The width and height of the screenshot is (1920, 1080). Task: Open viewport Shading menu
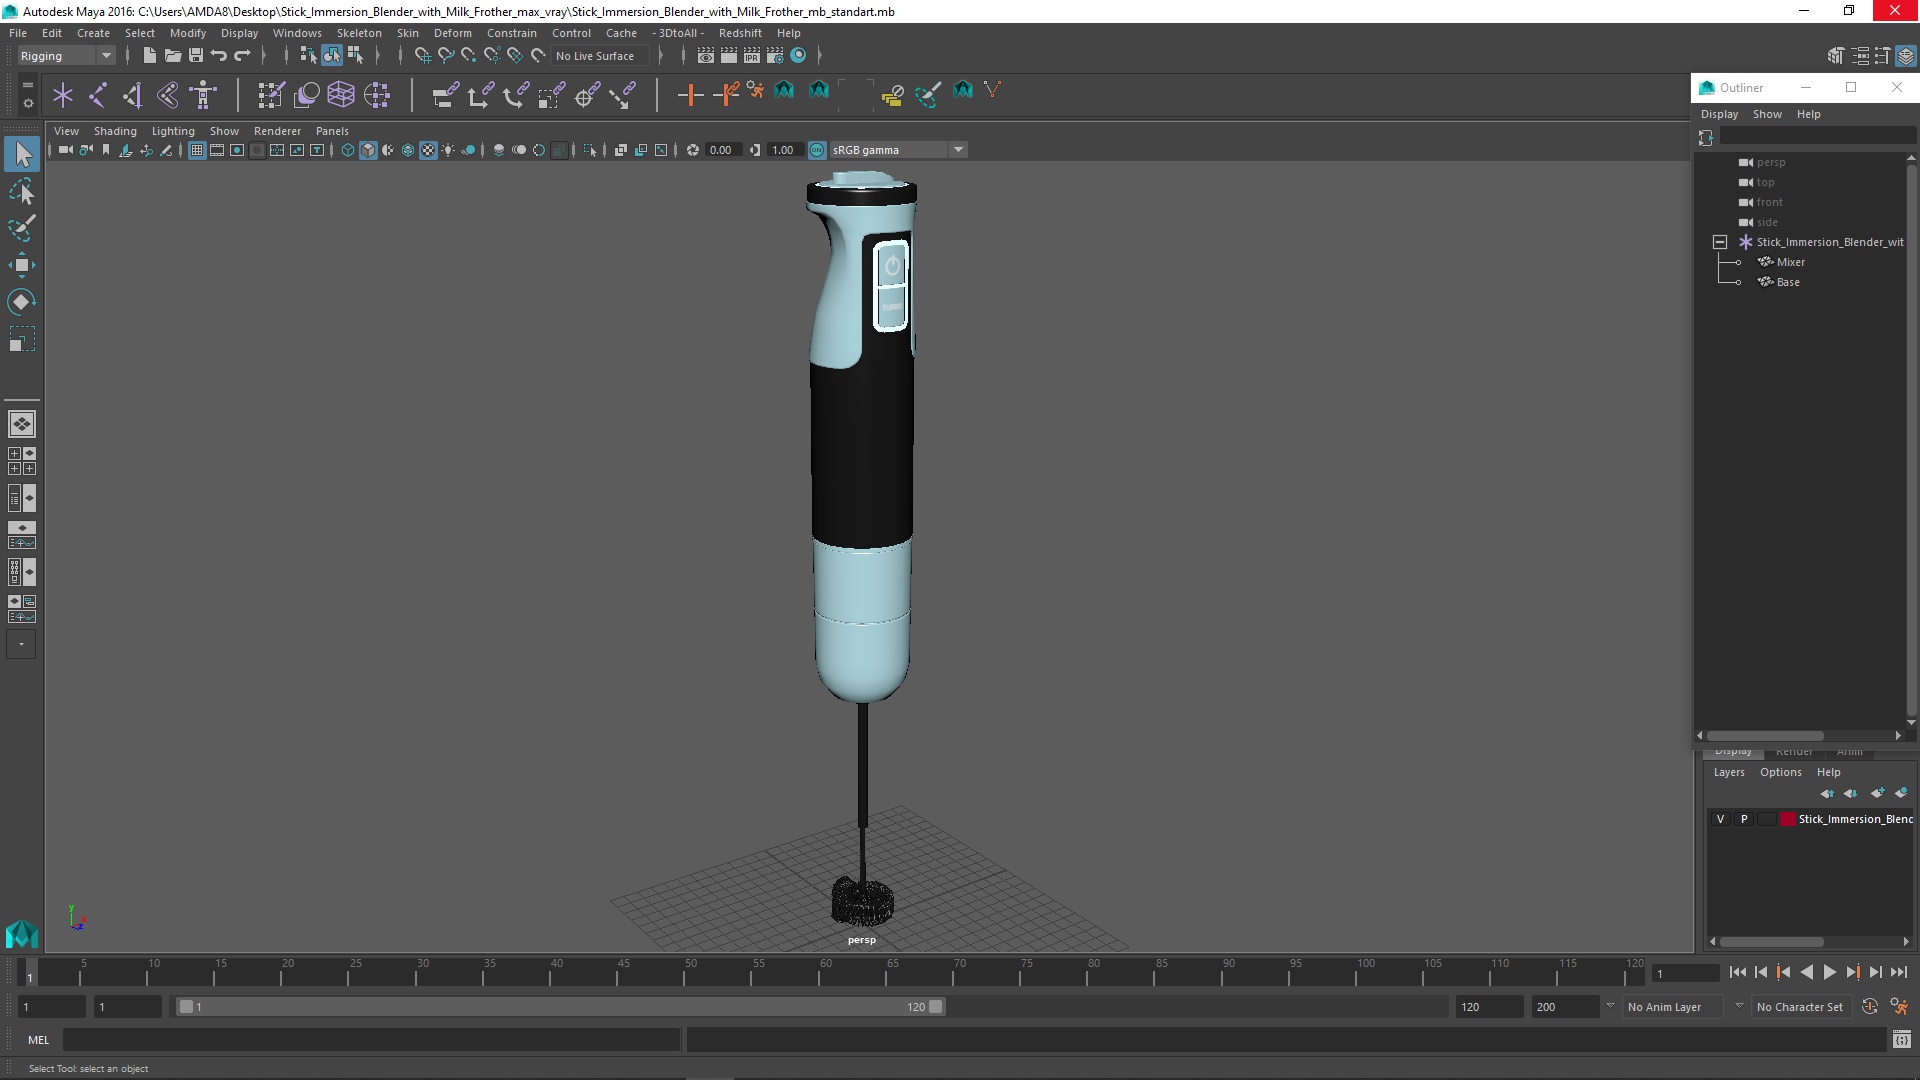115,131
